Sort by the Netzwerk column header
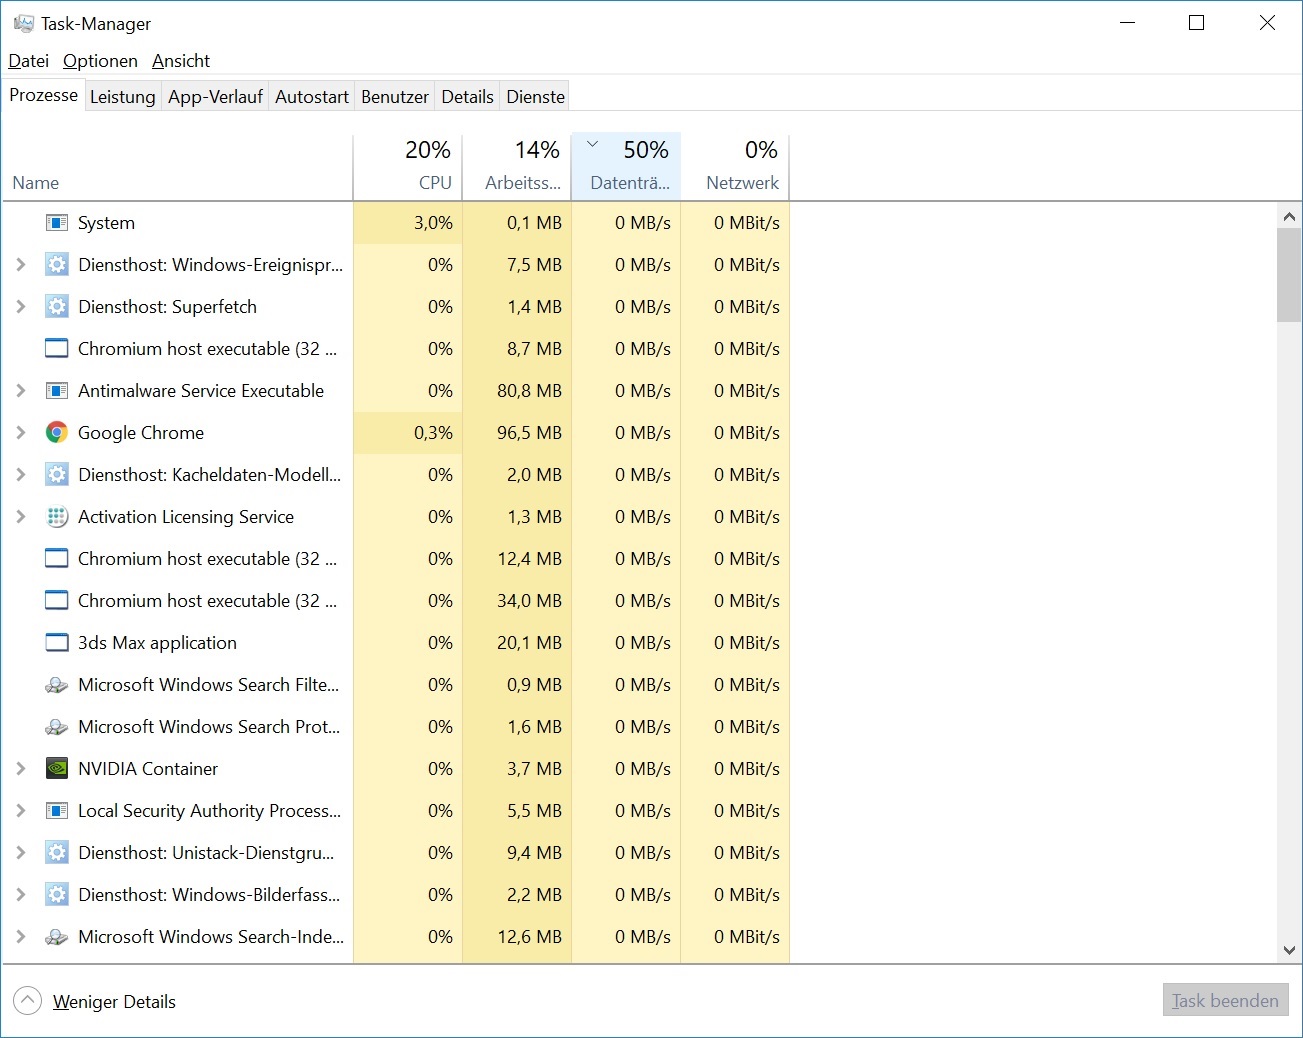Screen dimensions: 1303x1038 pyautogui.click(x=736, y=166)
